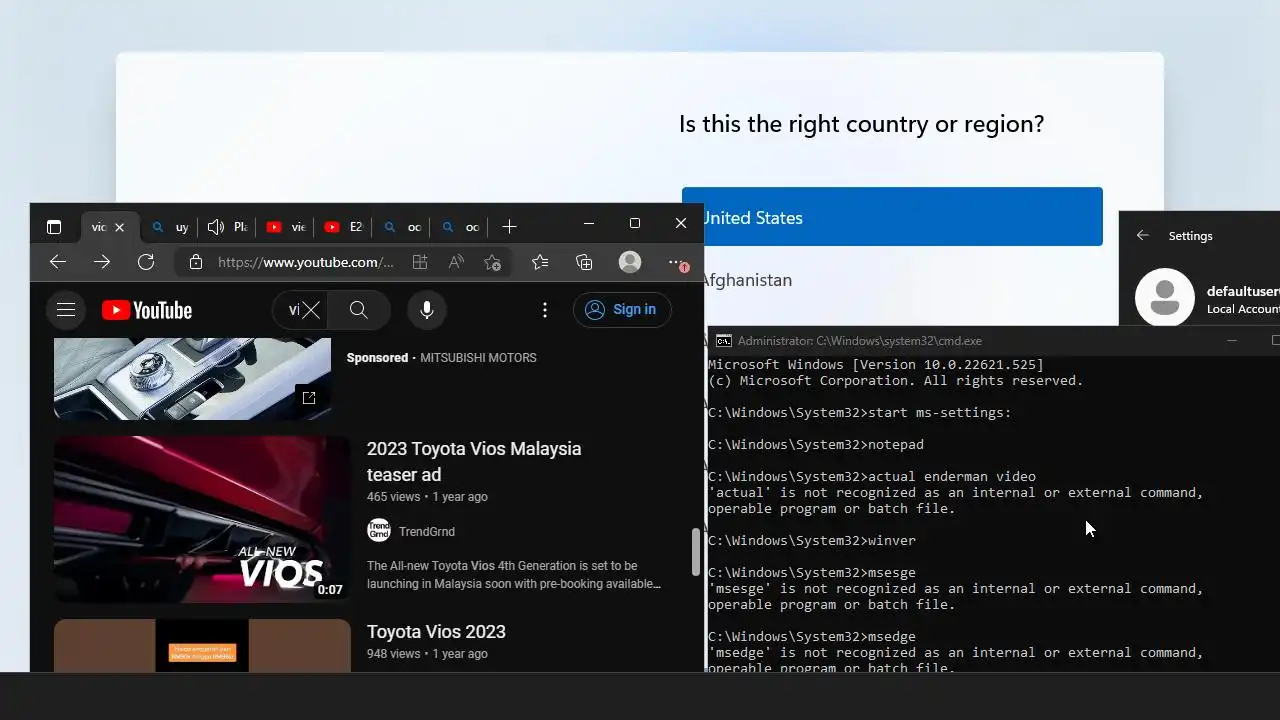Click 'MITSUBISHI MOTORS' sponsor name
This screenshot has width=1280, height=720.
(x=478, y=358)
